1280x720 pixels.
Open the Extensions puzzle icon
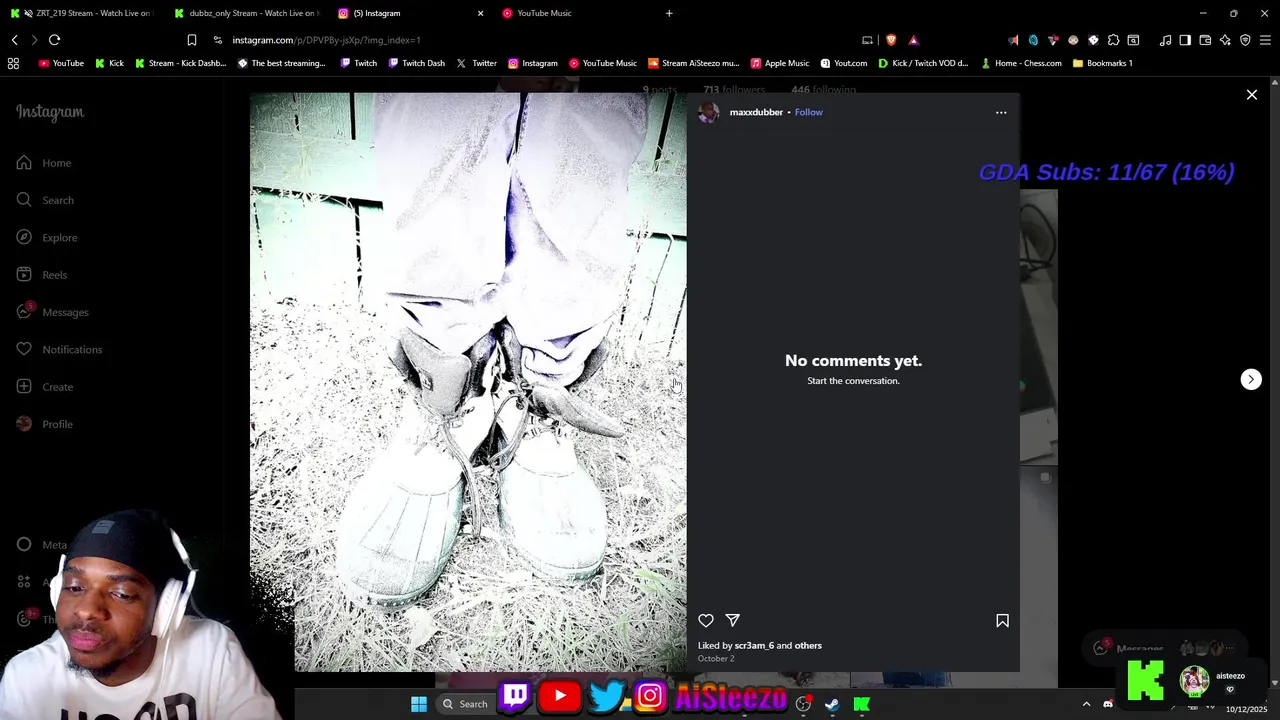[x=1113, y=40]
